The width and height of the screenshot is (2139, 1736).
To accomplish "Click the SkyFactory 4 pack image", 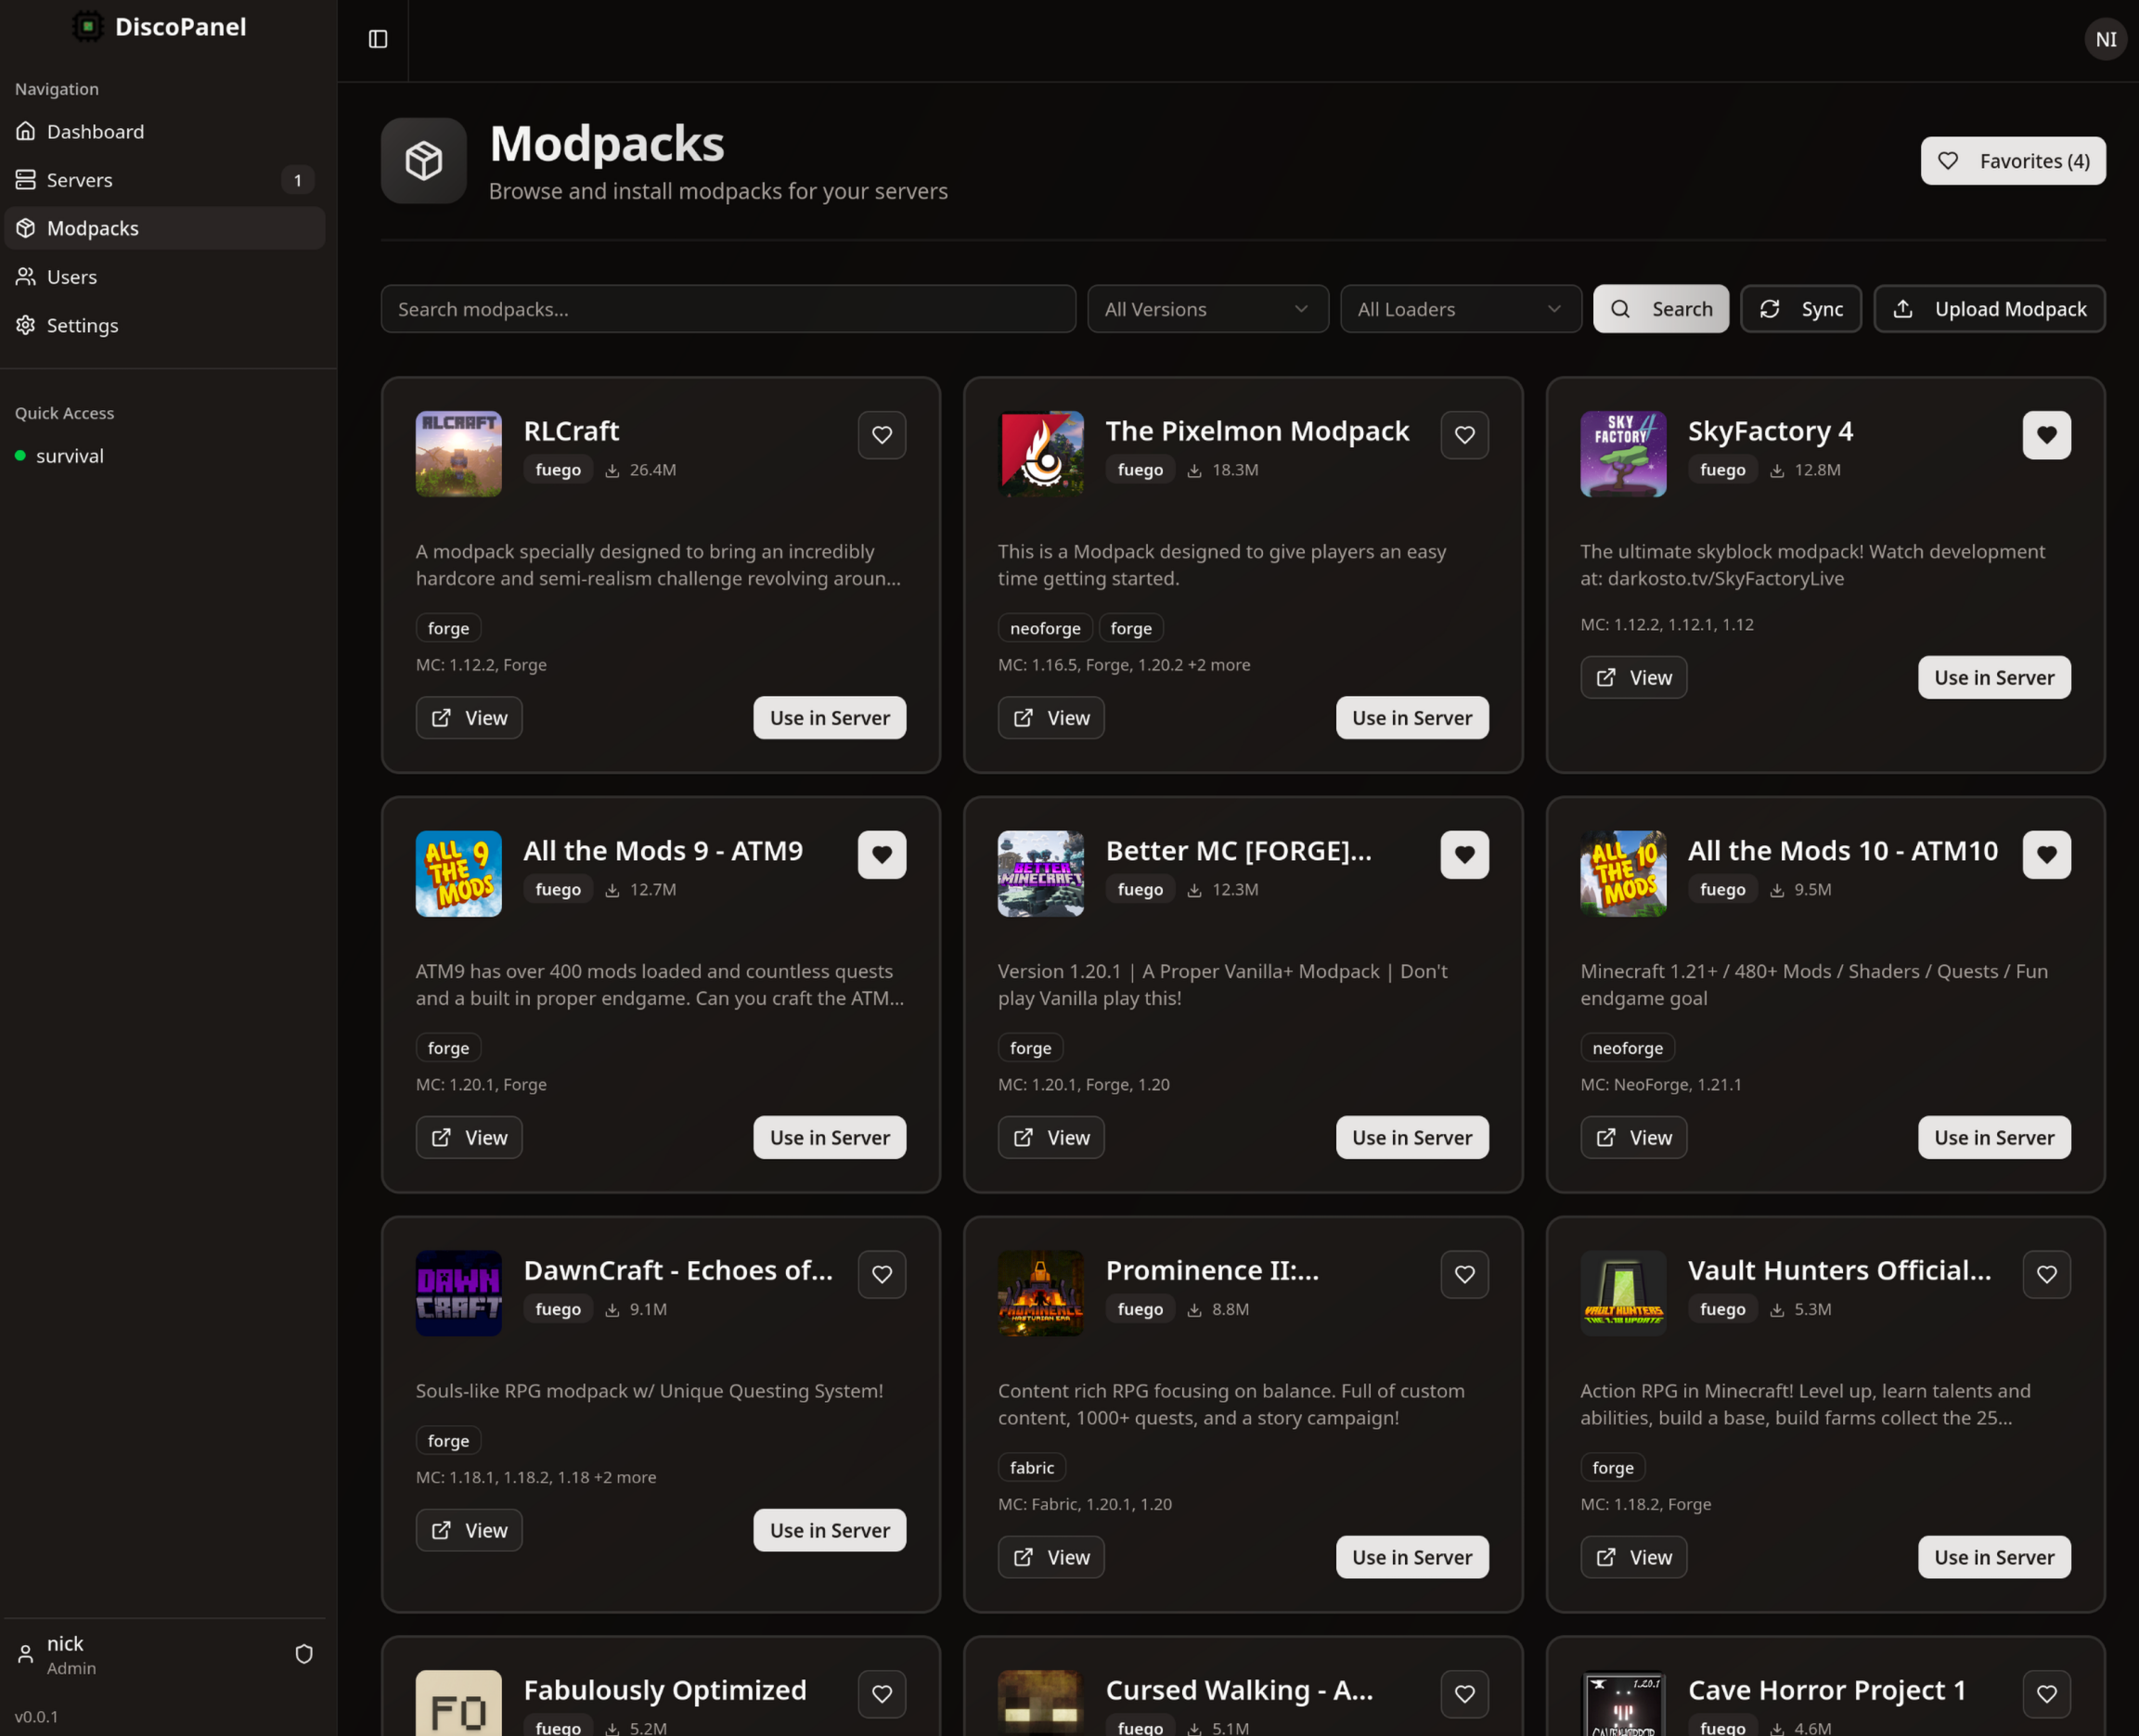I will pos(1623,454).
